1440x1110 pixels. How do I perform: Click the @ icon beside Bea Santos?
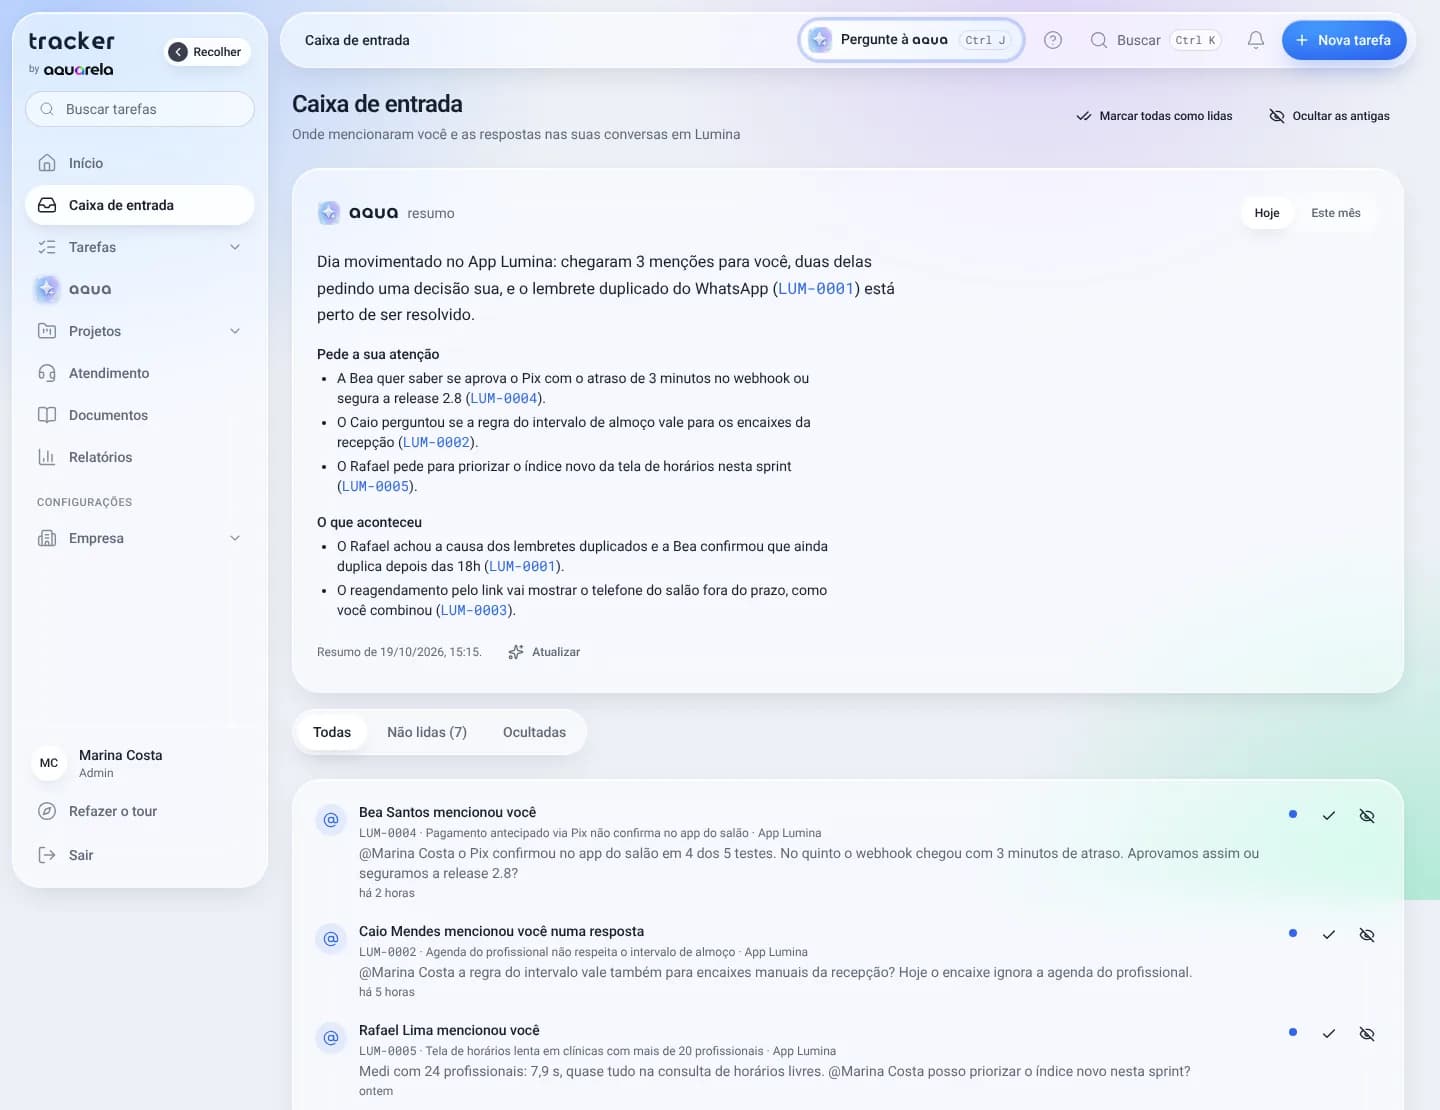click(331, 820)
